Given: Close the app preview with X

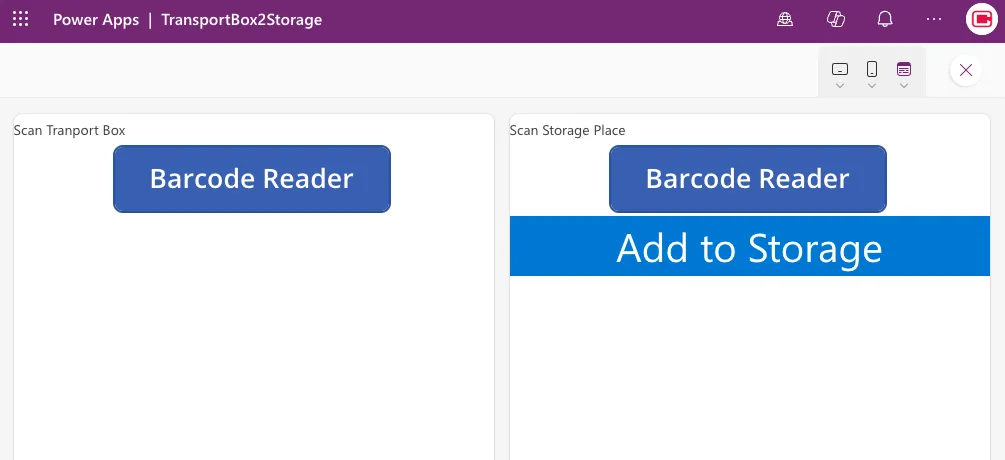Looking at the screenshot, I should (x=965, y=70).
